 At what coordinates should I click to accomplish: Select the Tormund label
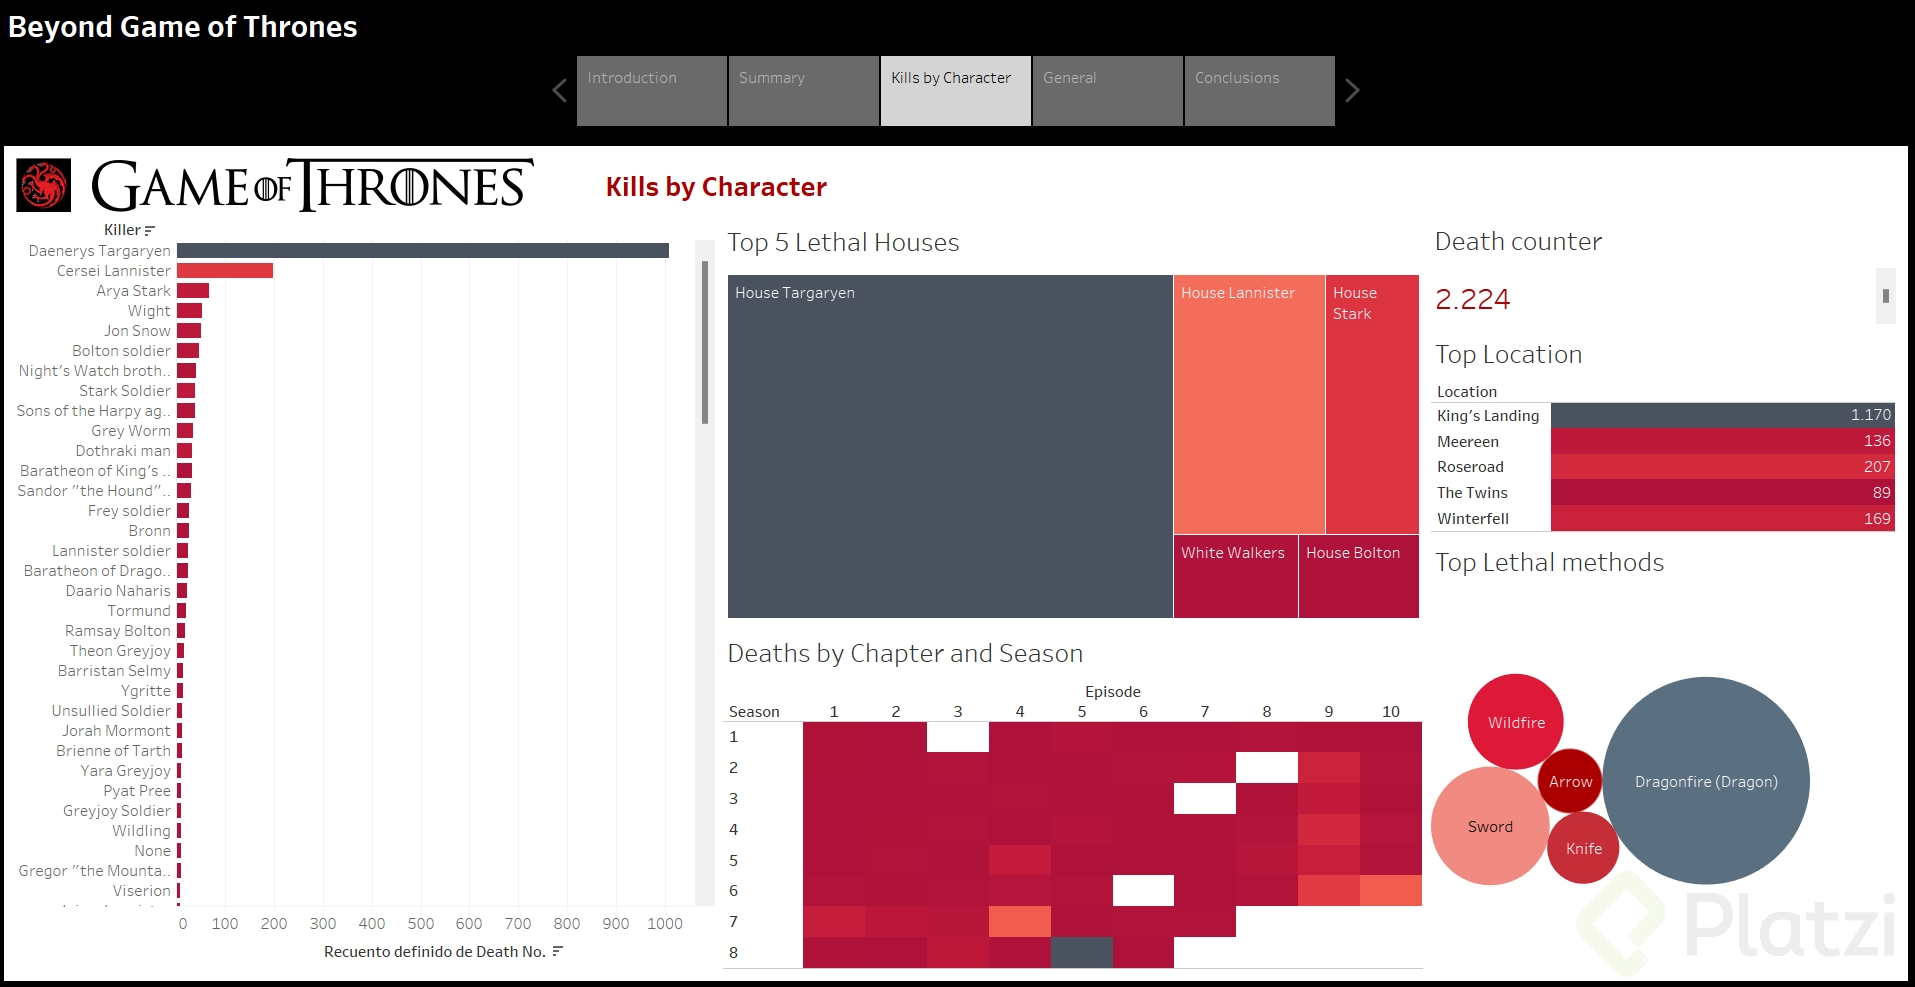click(x=139, y=611)
